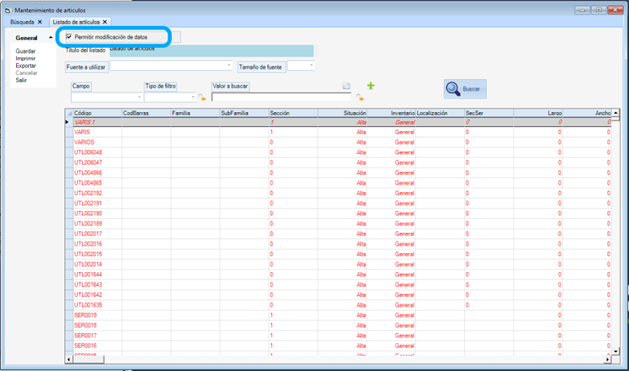The width and height of the screenshot is (629, 371).
Task: Select the VARIS 1 code cell
Action: coord(97,122)
